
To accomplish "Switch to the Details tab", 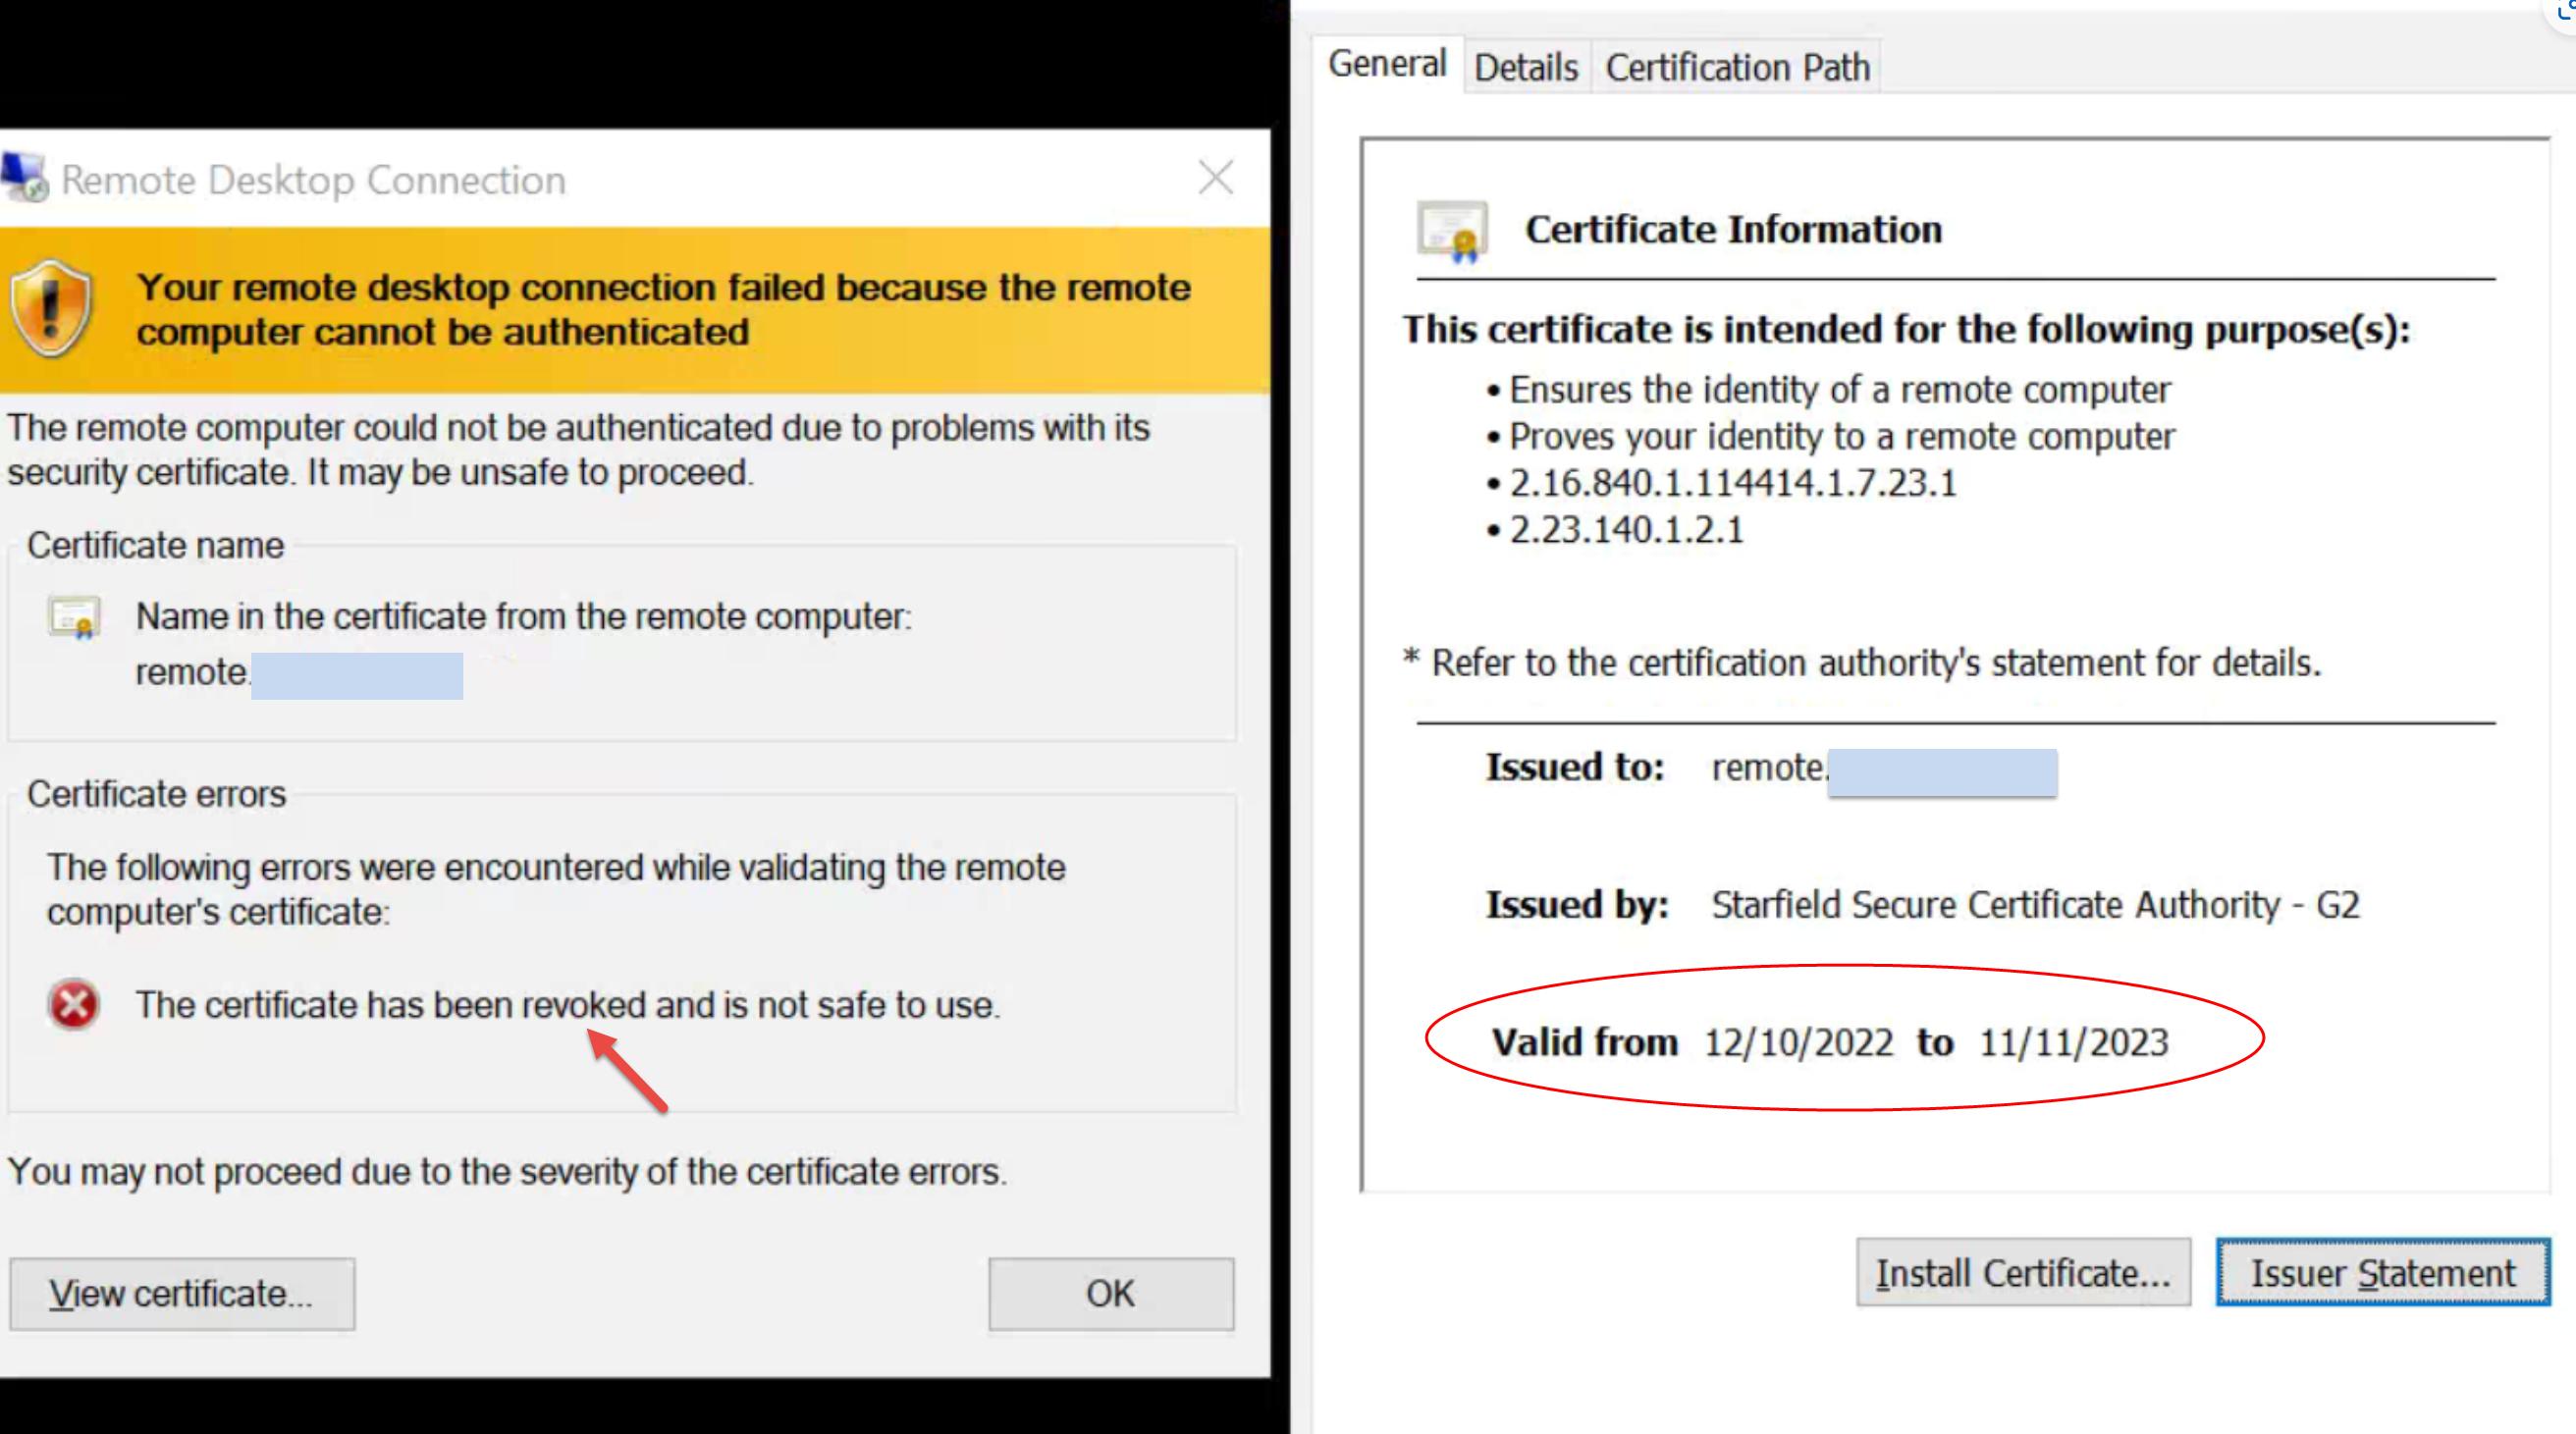I will click(1526, 68).
